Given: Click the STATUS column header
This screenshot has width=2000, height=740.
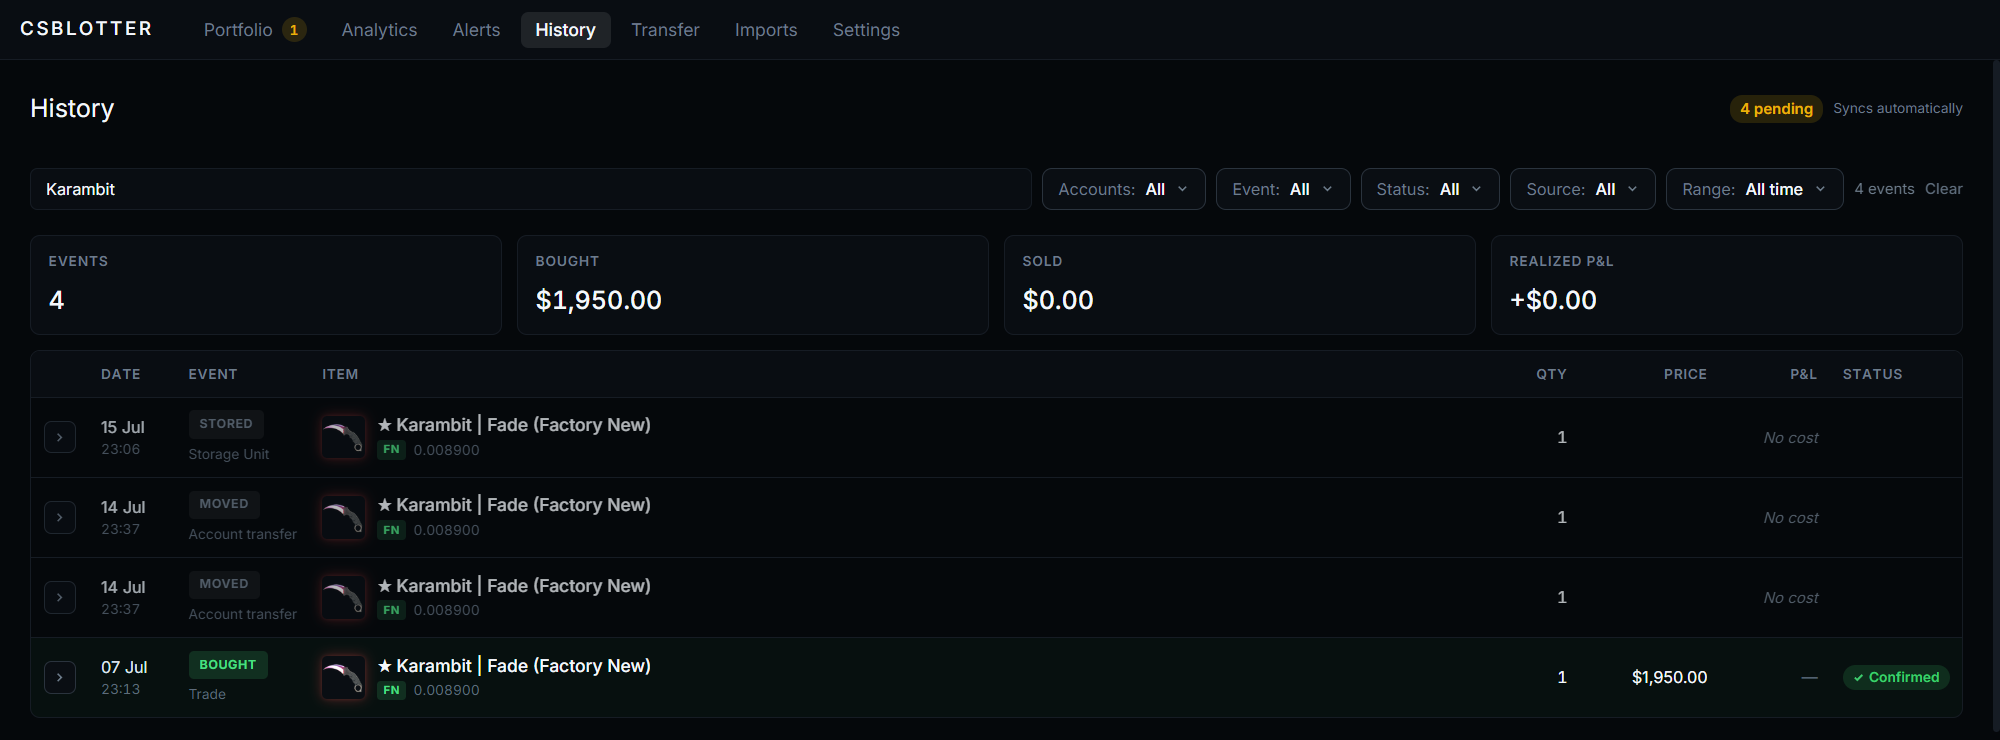Looking at the screenshot, I should [1872, 374].
